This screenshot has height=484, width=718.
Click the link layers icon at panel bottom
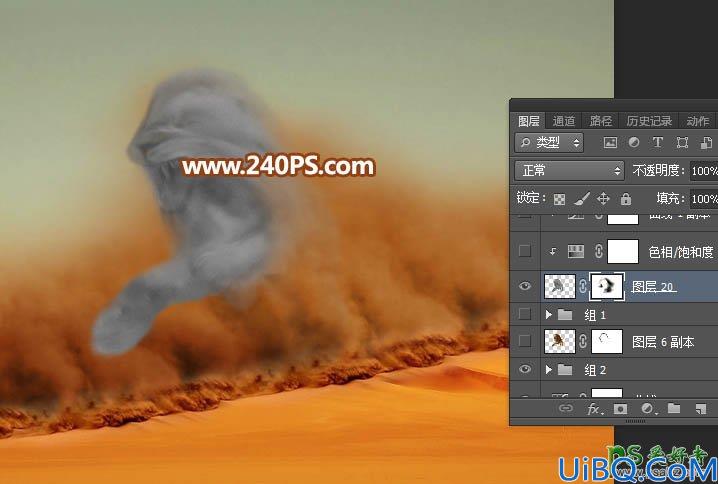point(566,408)
